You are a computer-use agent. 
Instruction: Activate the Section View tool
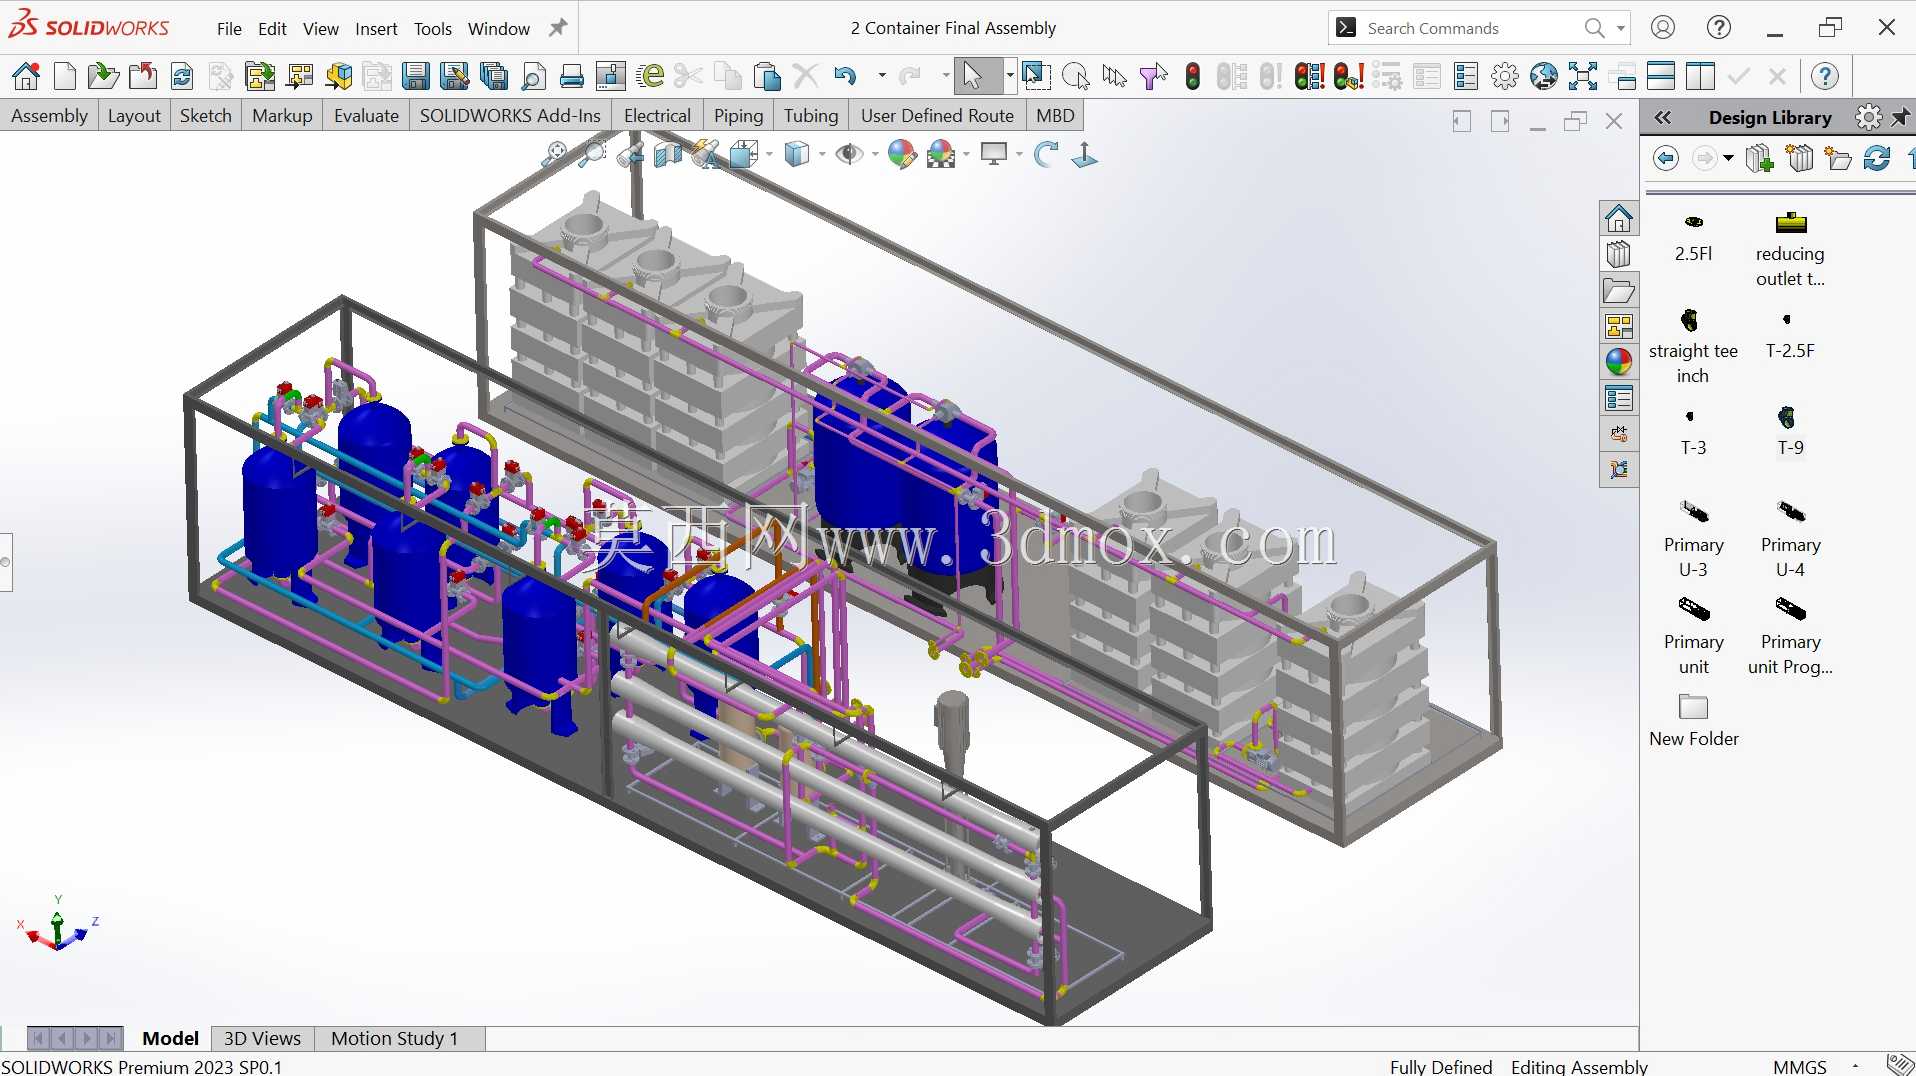point(668,154)
